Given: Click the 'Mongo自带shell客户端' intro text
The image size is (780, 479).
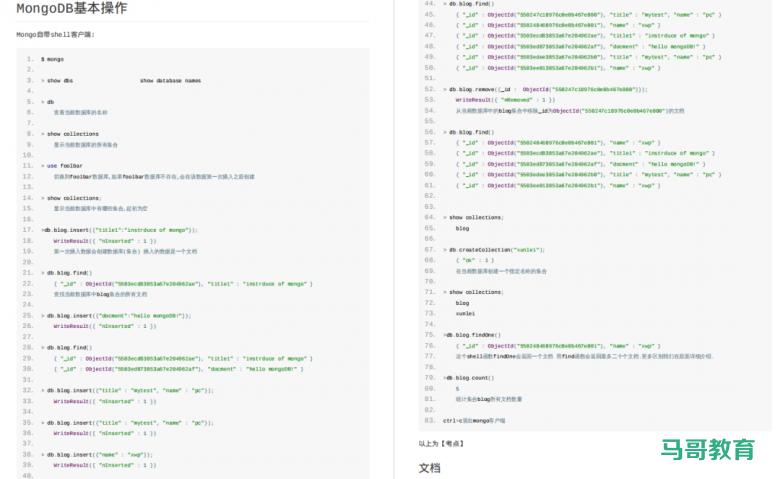Looking at the screenshot, I should (55, 34).
